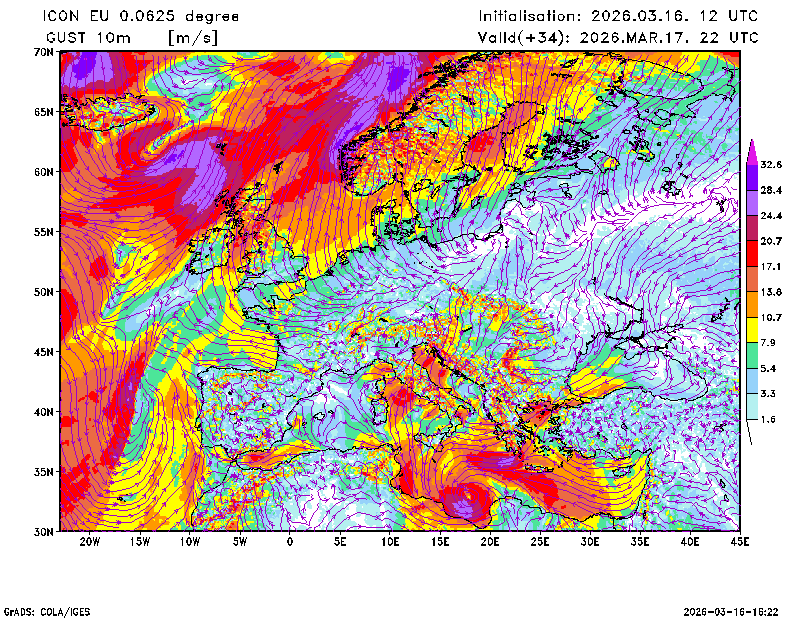This screenshot has width=800, height=618.
Task: Click the yellow legend swatch above 7.9
Action: click(750, 330)
